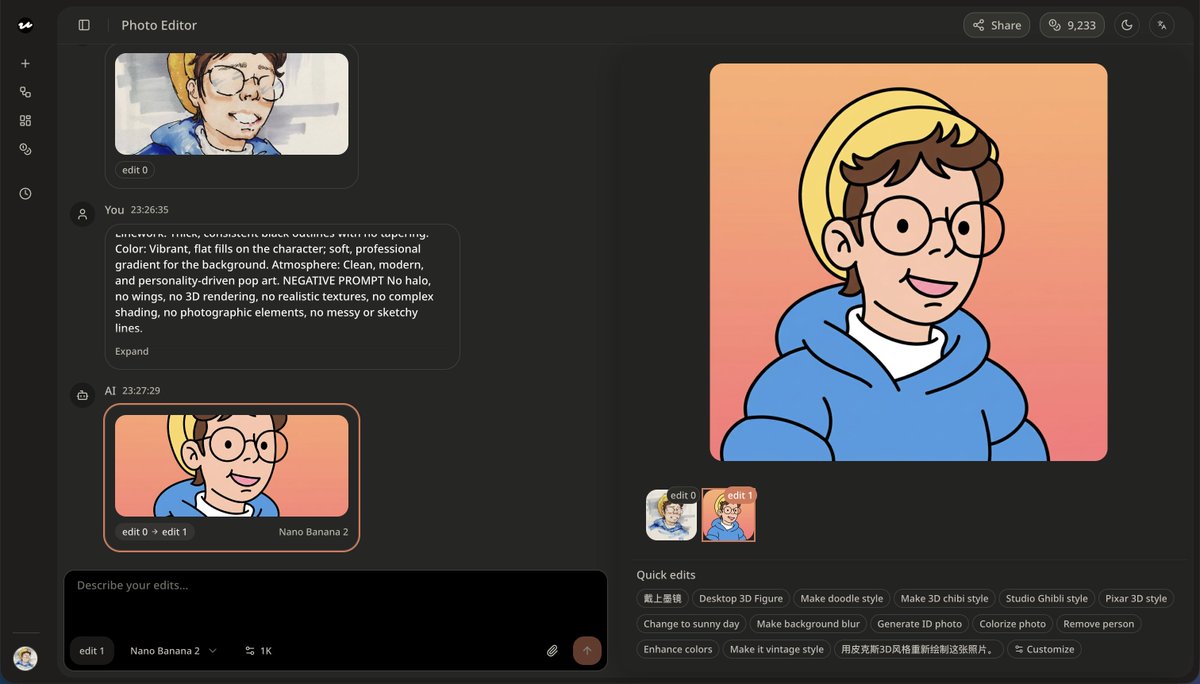
Task: Focus the Describe your edits input field
Action: pyautogui.click(x=336, y=600)
